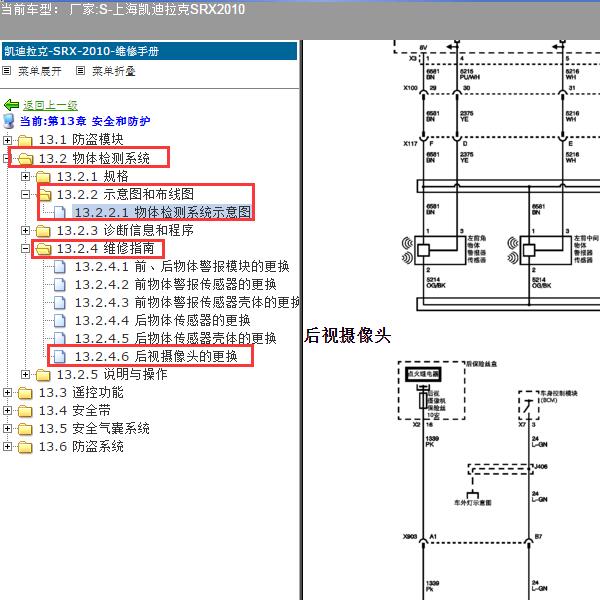Open 13.2.4.5 后物体传感器壳体的更换
Screen dimensions: 600x600
[175, 338]
